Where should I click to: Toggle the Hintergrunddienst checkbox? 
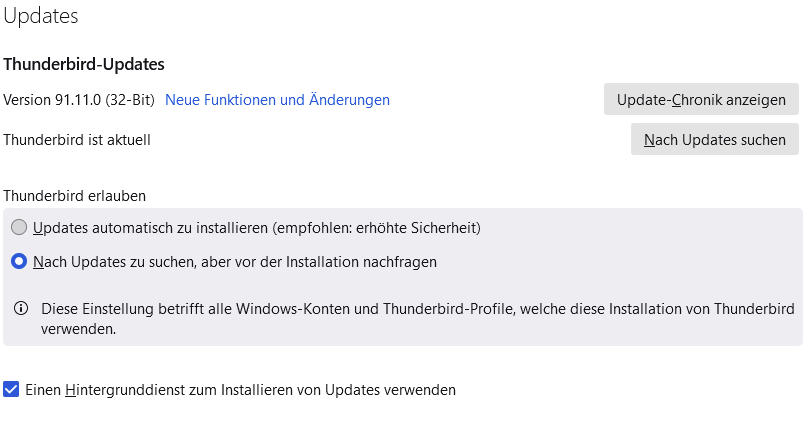point(11,389)
